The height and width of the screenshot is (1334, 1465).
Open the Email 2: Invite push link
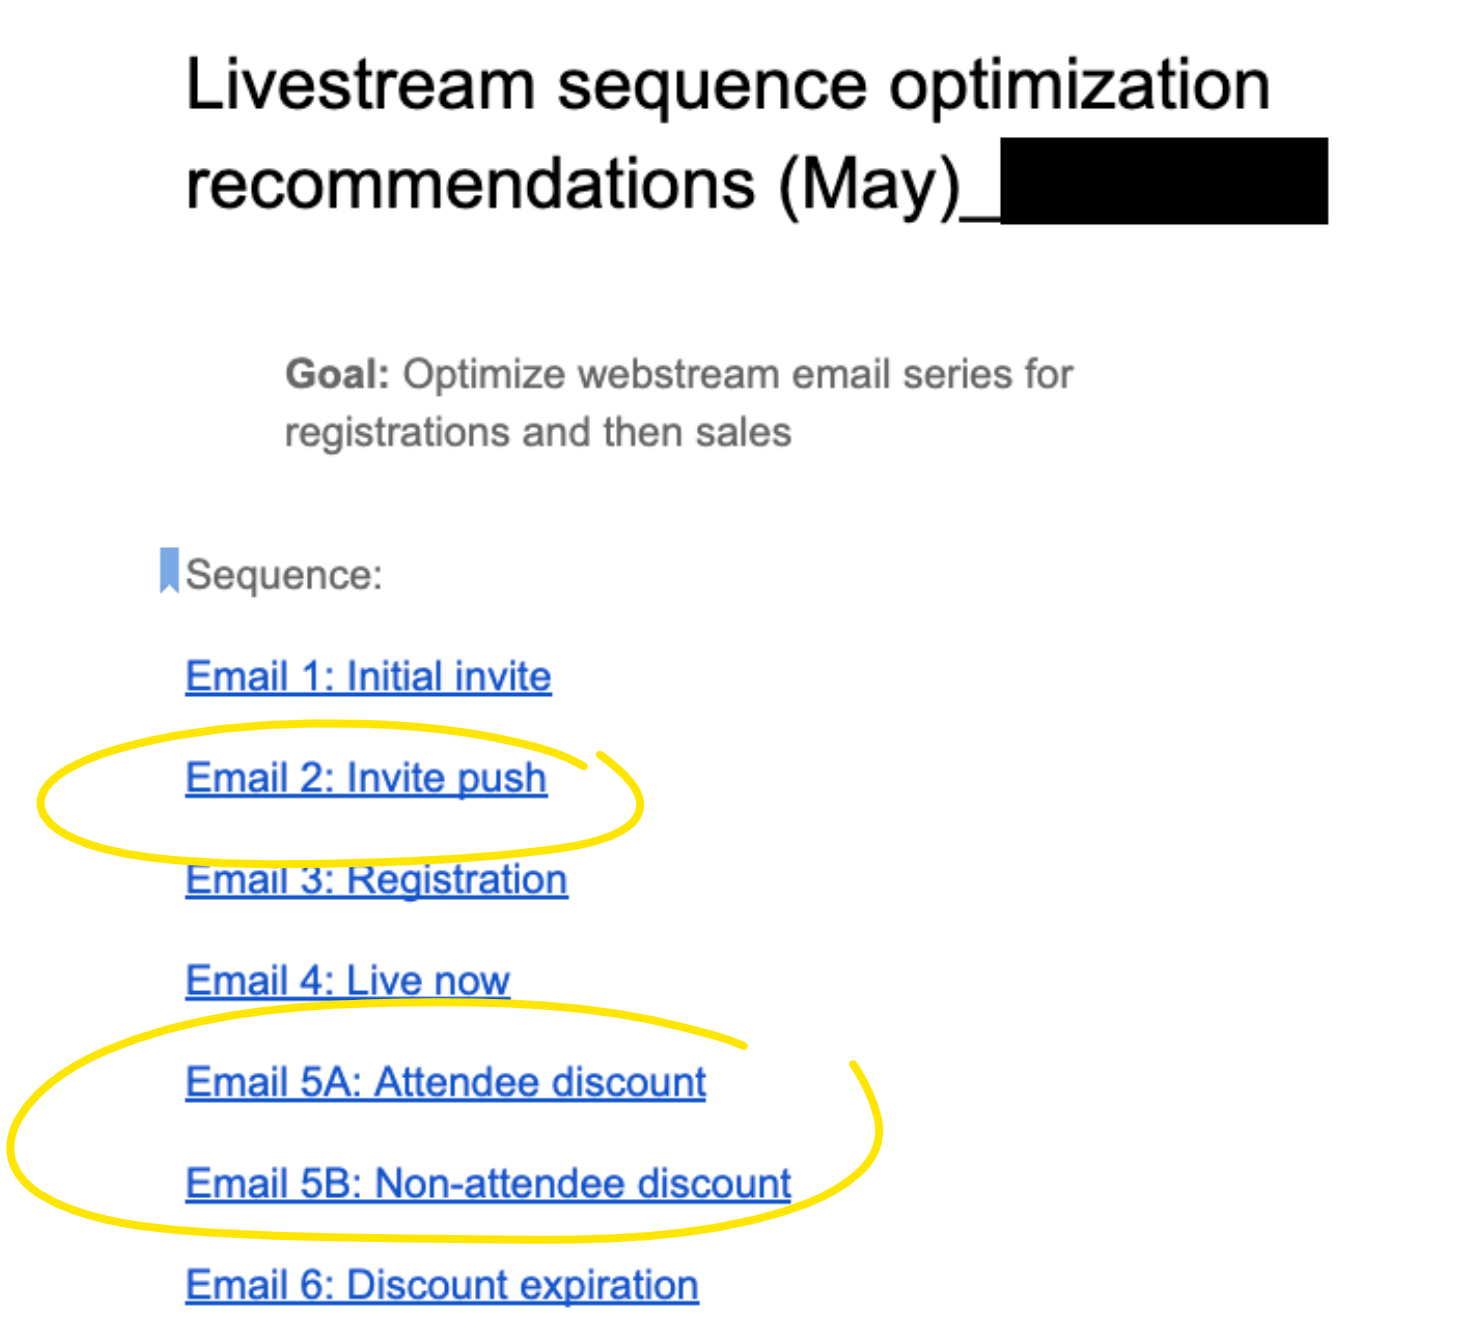366,778
